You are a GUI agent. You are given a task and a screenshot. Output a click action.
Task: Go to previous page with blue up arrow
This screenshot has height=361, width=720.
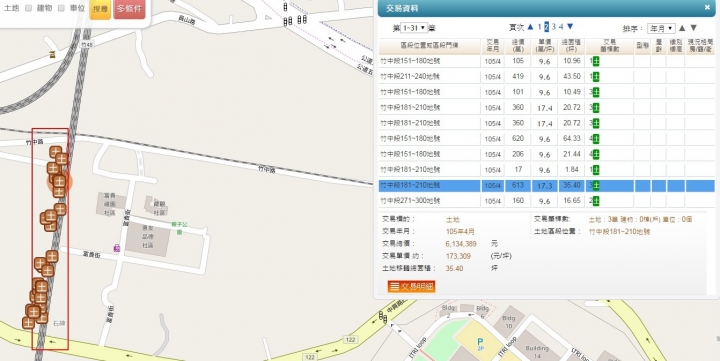[x=530, y=27]
